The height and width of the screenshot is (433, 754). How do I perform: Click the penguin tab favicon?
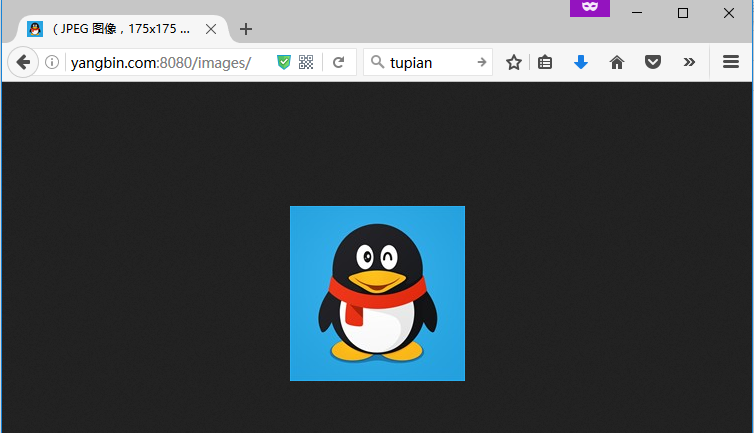click(35, 29)
